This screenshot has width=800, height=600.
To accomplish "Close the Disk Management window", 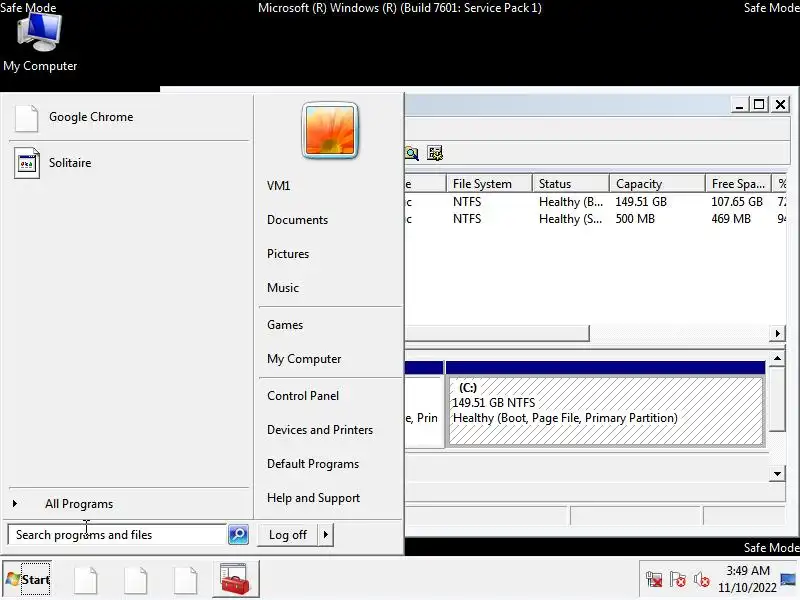I will click(781, 105).
